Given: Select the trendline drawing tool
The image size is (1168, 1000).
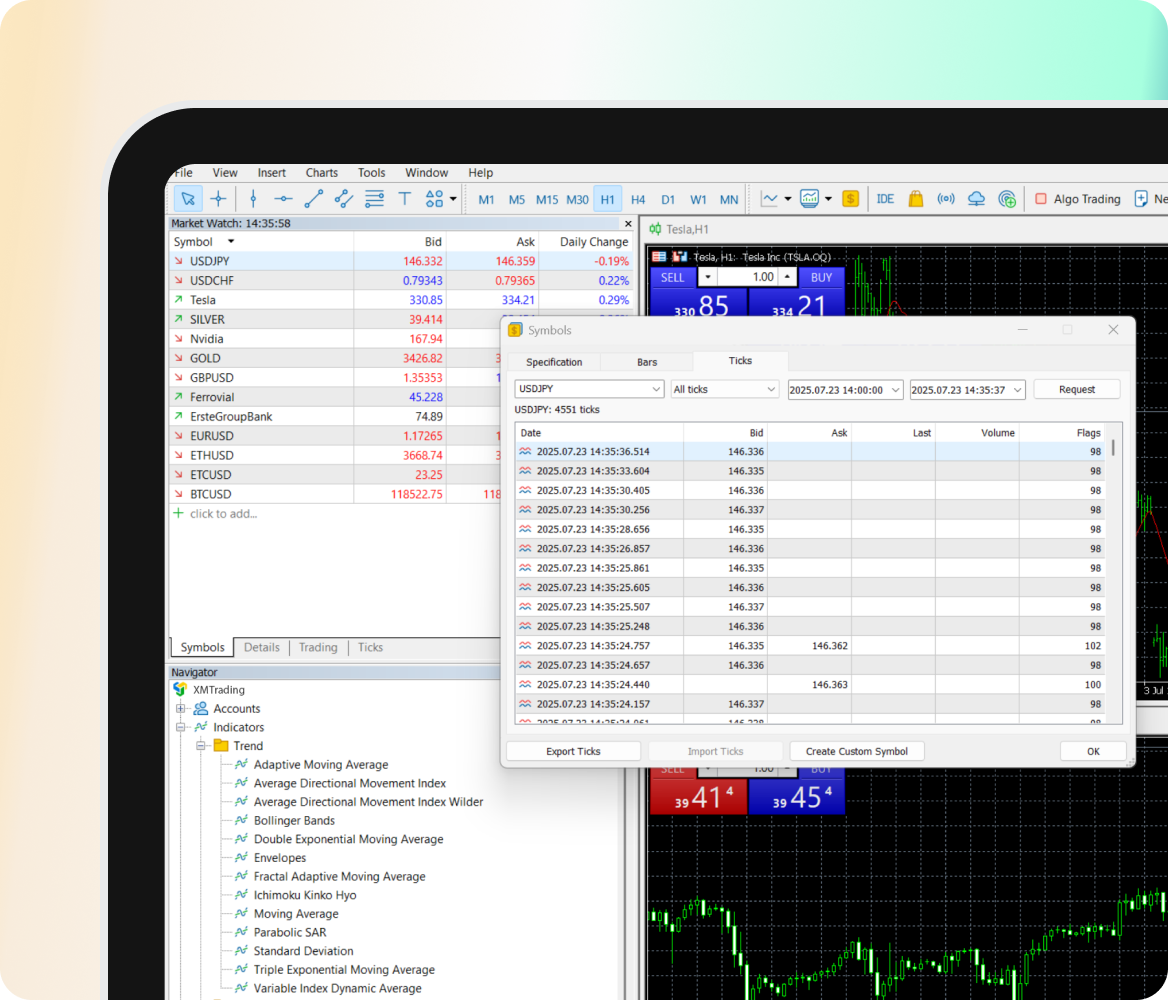Looking at the screenshot, I should coord(313,199).
